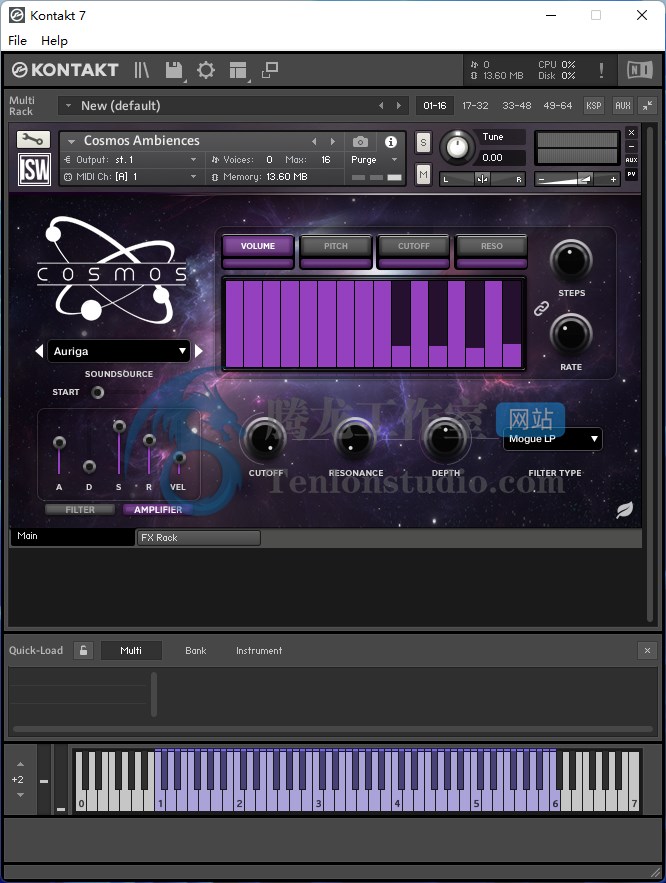
Task: Open the Help menu
Action: point(54,41)
